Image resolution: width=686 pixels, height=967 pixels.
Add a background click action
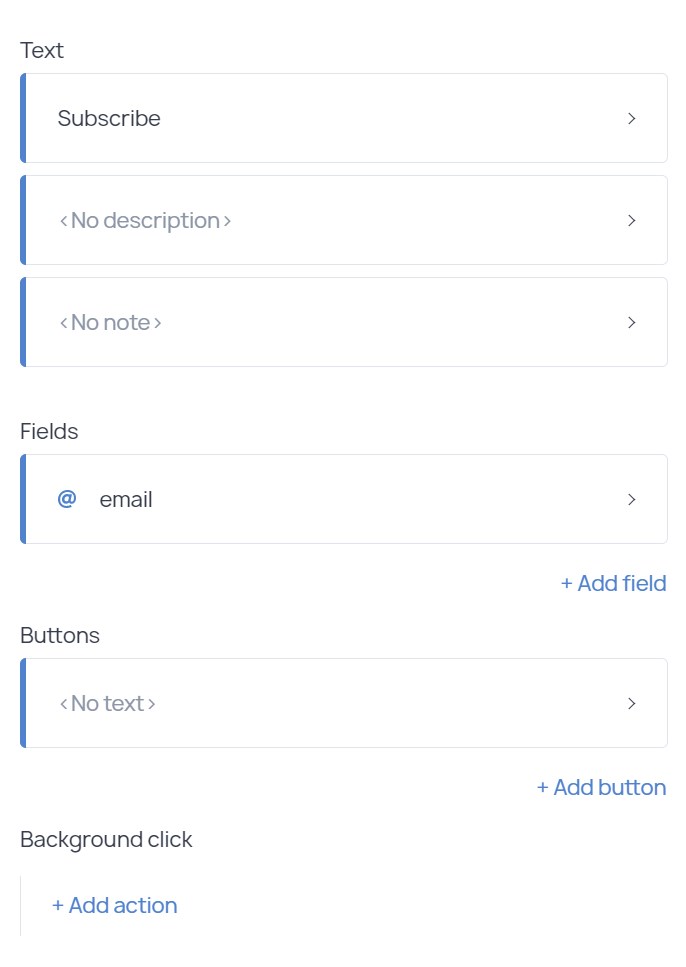click(115, 905)
